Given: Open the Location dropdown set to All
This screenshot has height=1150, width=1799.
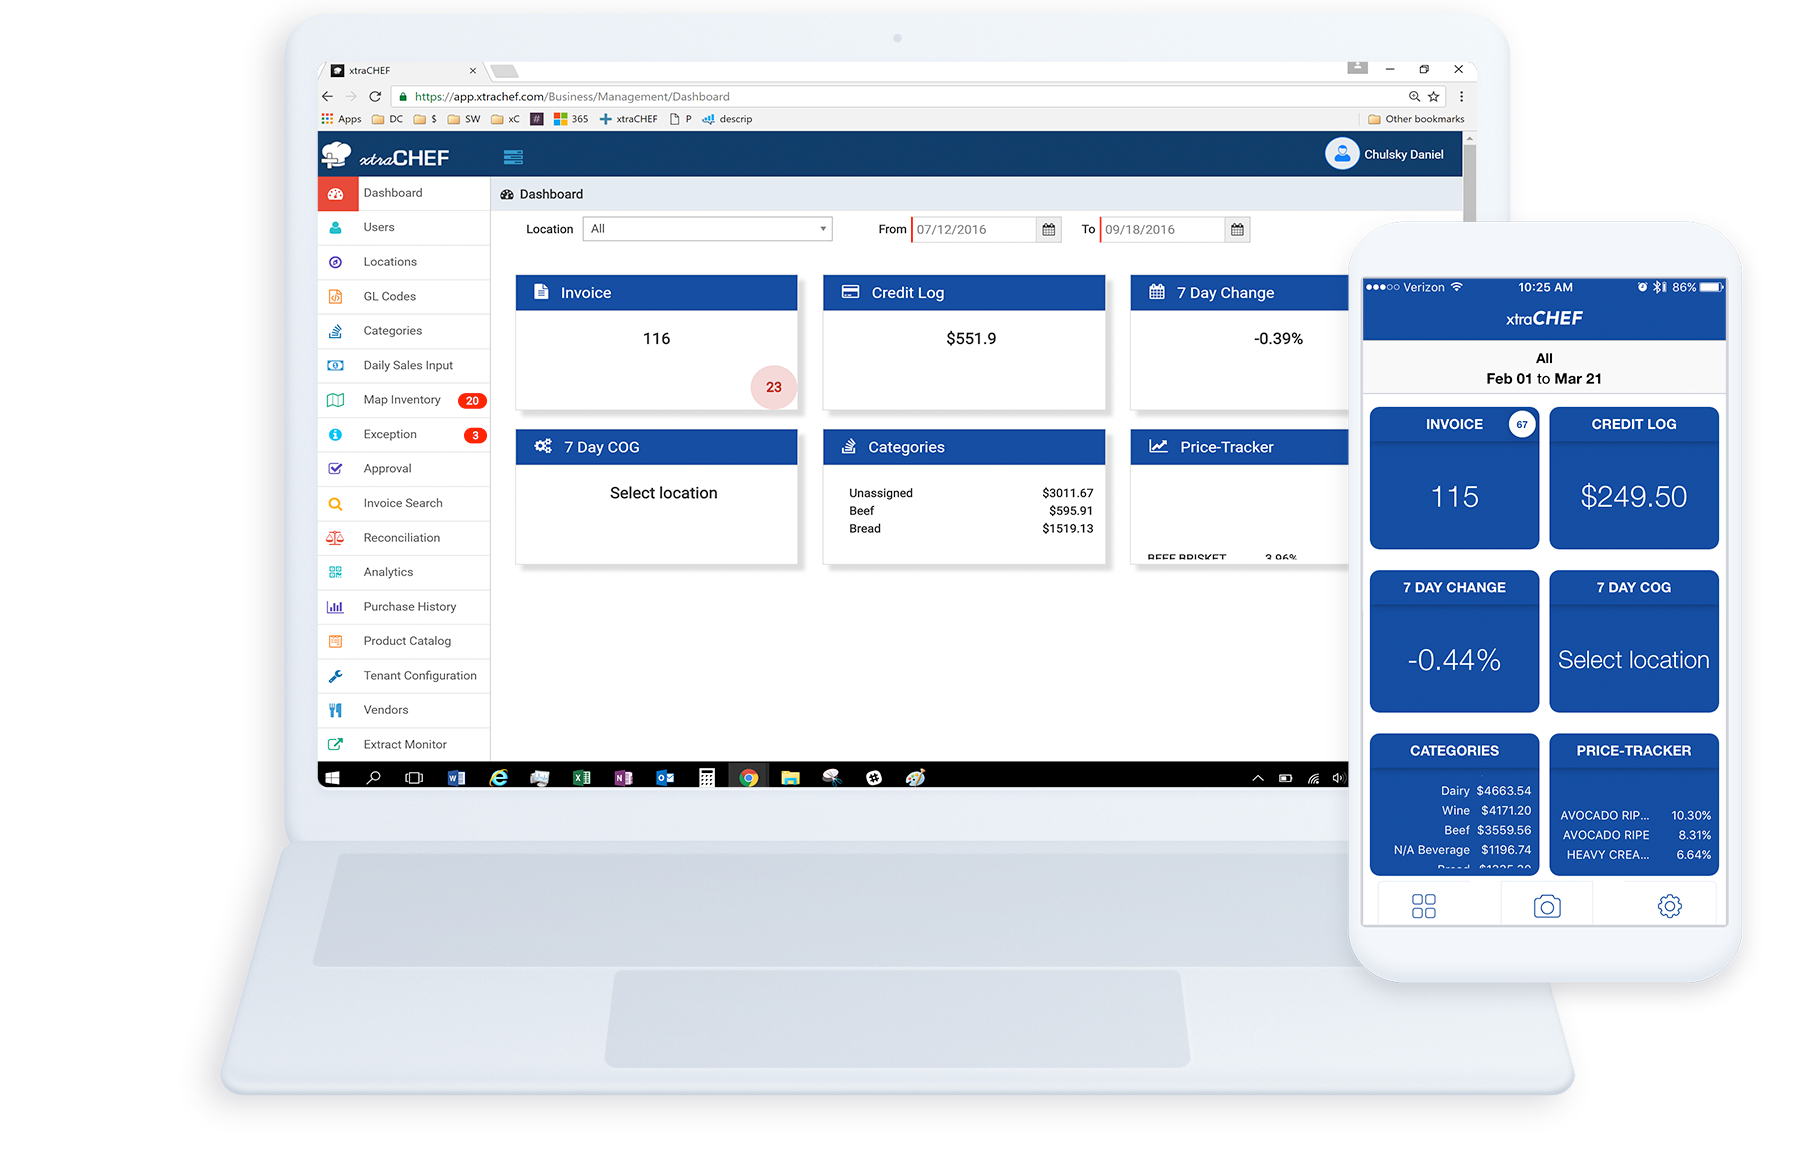Looking at the screenshot, I should click(x=707, y=229).
